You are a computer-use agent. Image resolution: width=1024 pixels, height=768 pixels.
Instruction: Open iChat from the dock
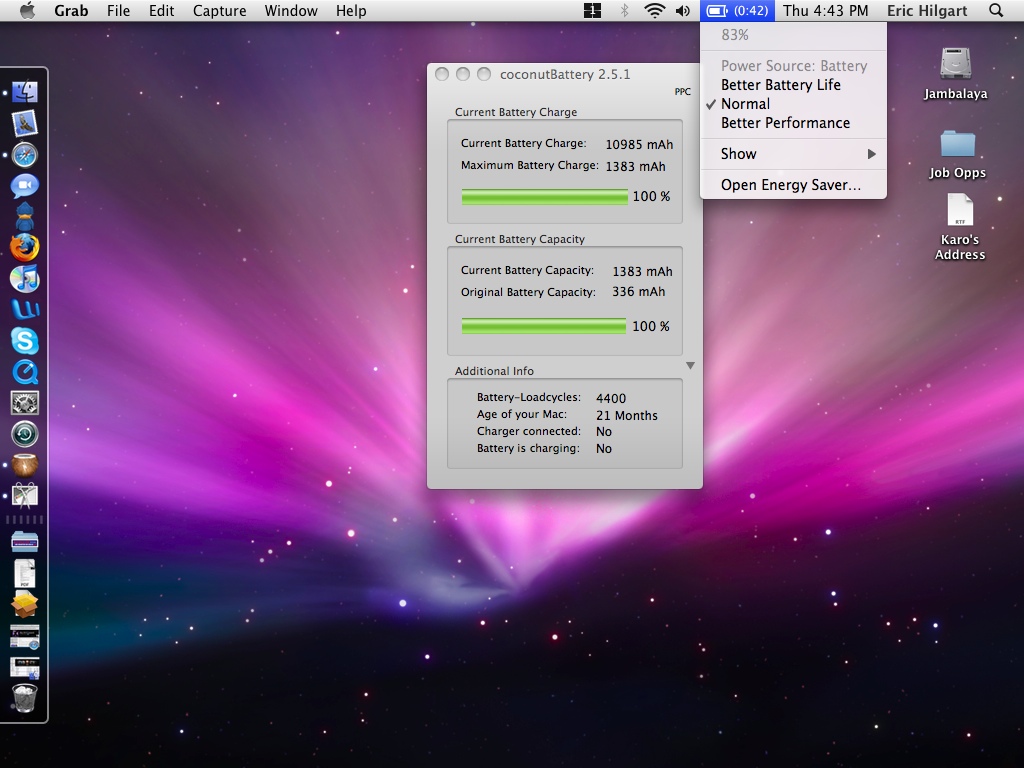24,185
